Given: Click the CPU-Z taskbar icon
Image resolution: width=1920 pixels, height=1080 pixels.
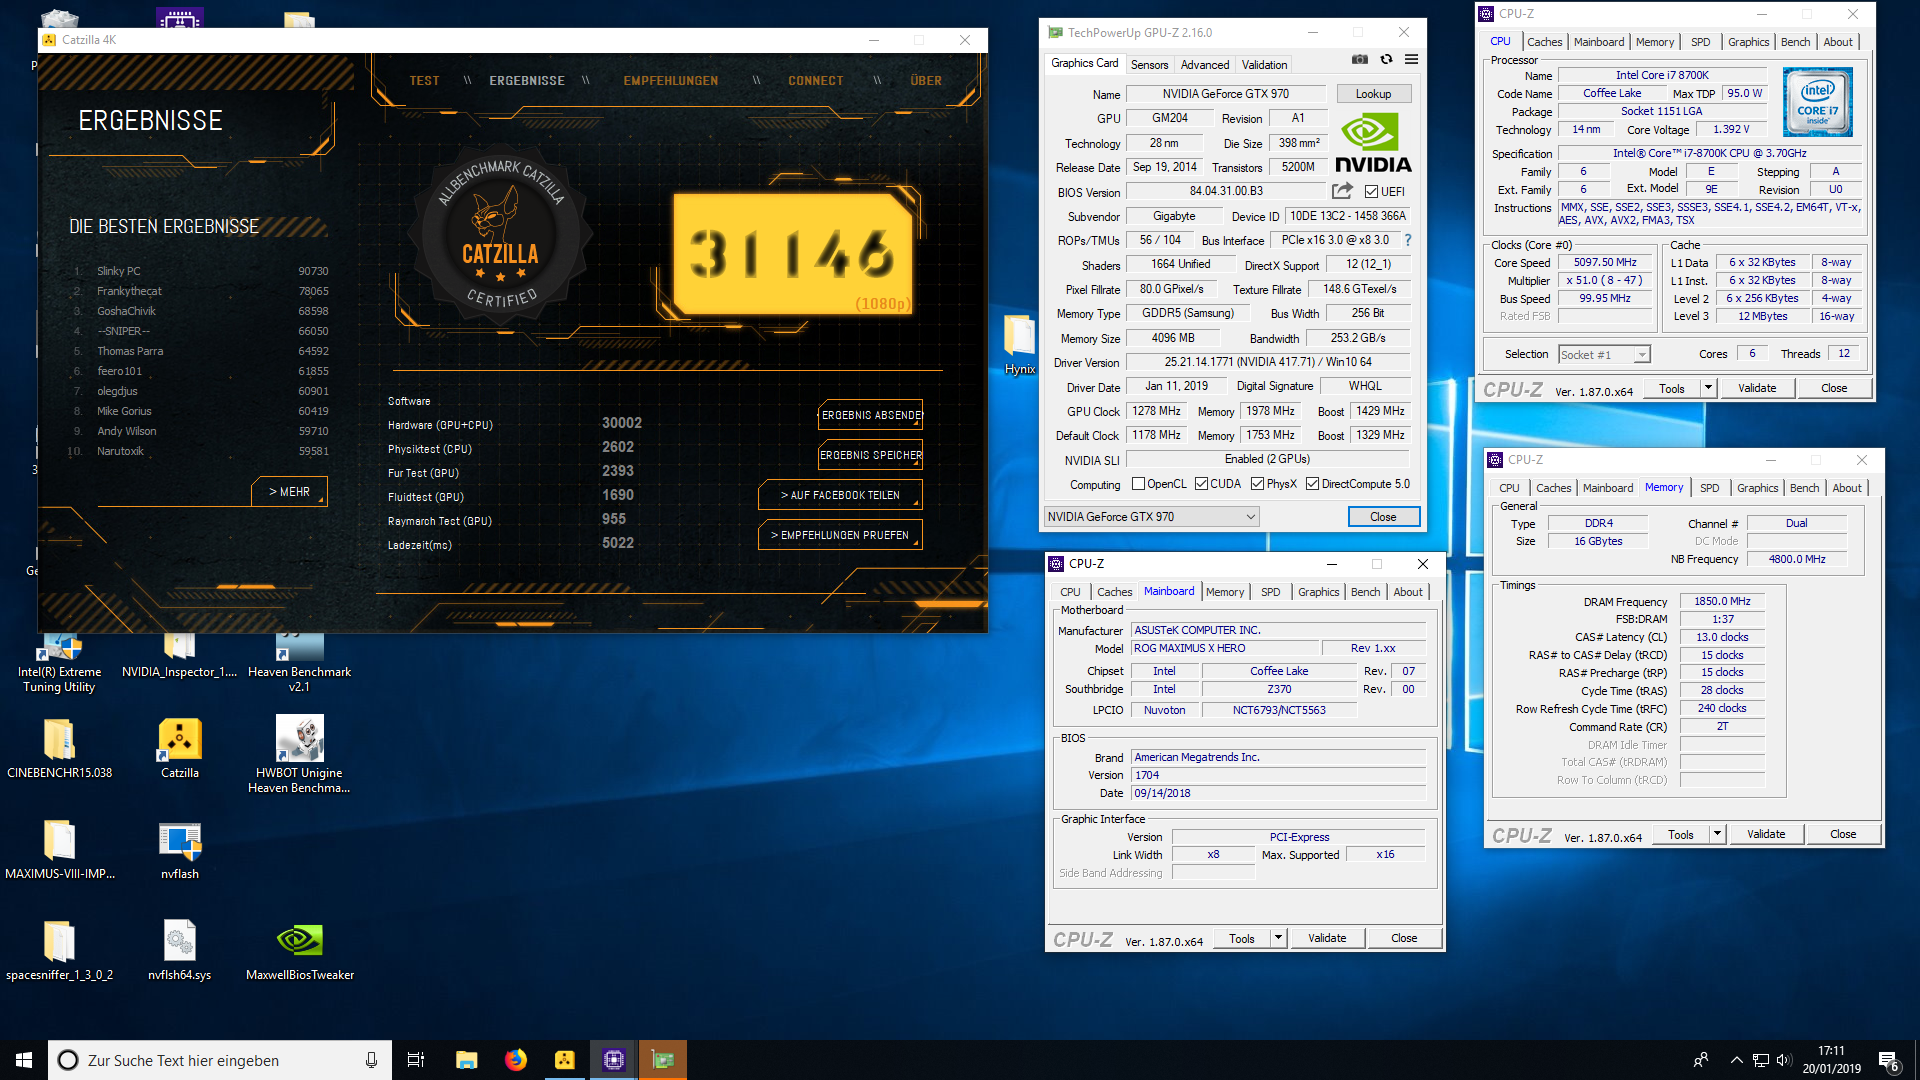Looking at the screenshot, I should point(613,1060).
